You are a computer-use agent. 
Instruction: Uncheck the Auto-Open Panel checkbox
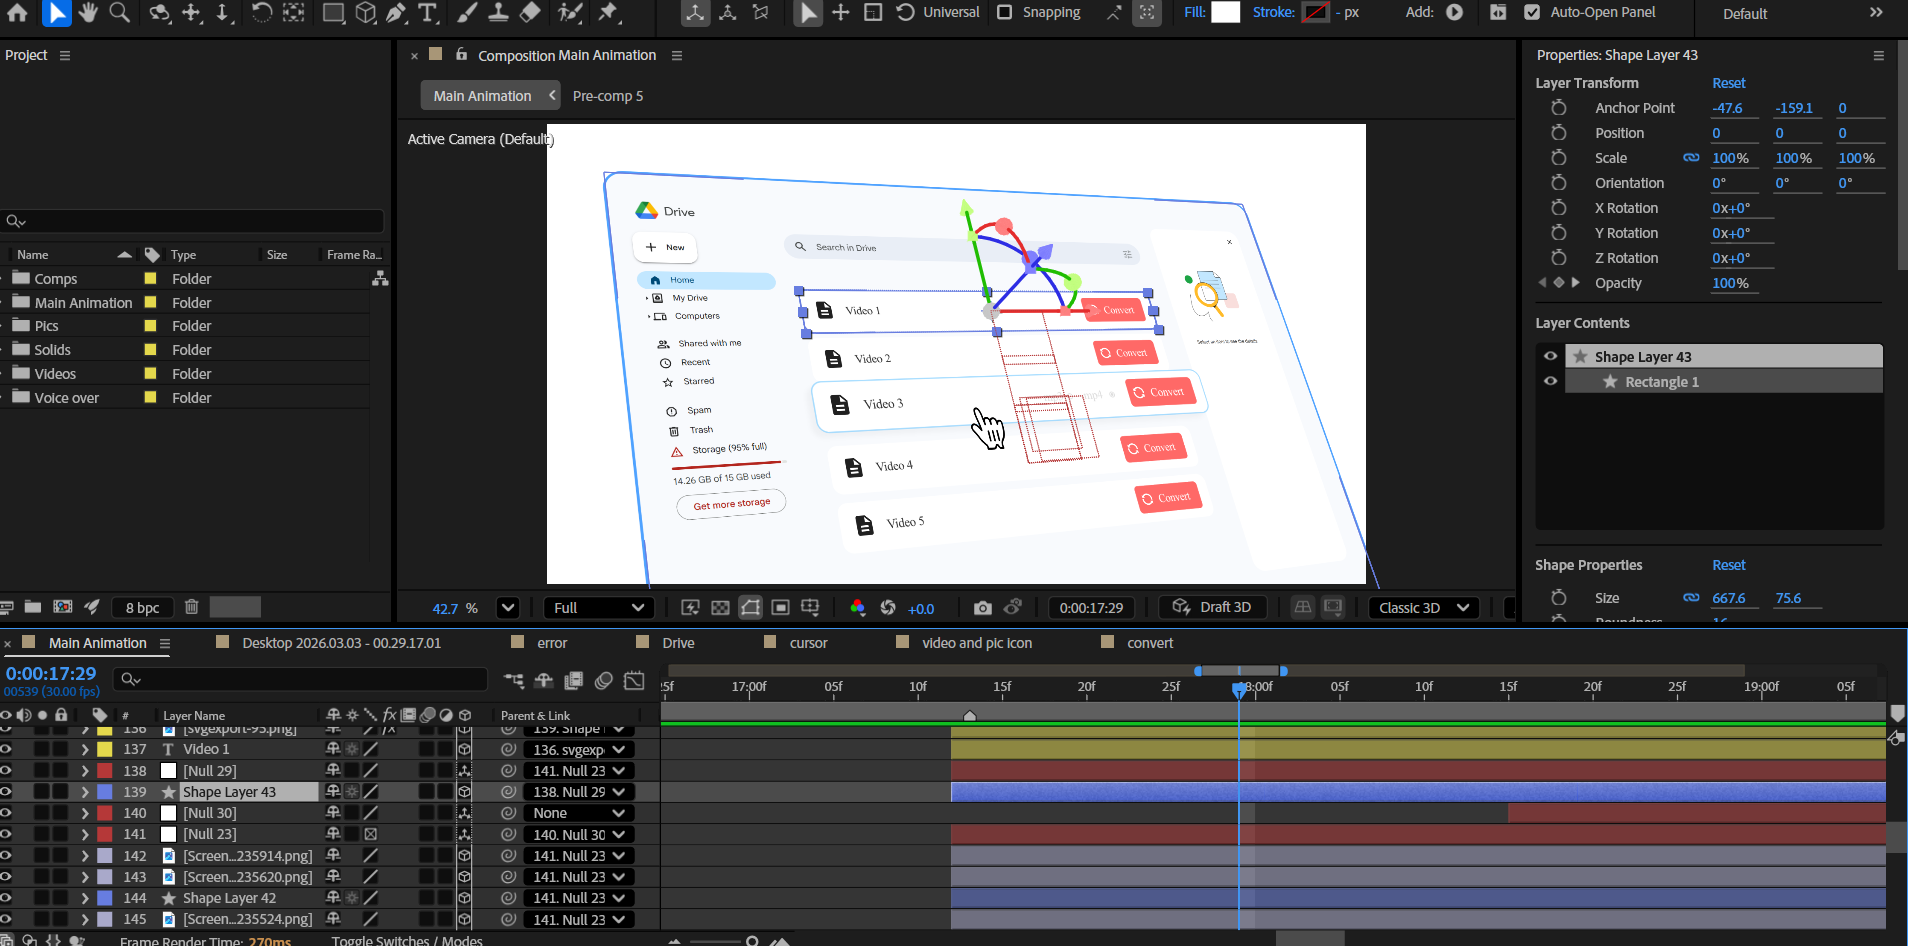[1531, 12]
